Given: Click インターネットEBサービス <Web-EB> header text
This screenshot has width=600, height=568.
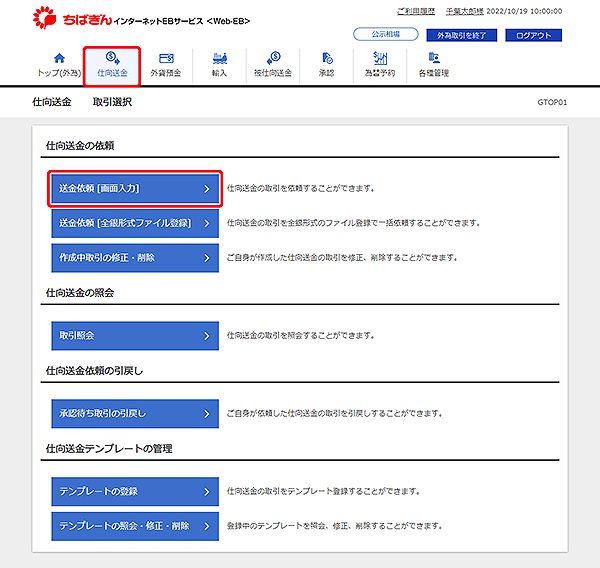Looking at the screenshot, I should [x=182, y=21].
